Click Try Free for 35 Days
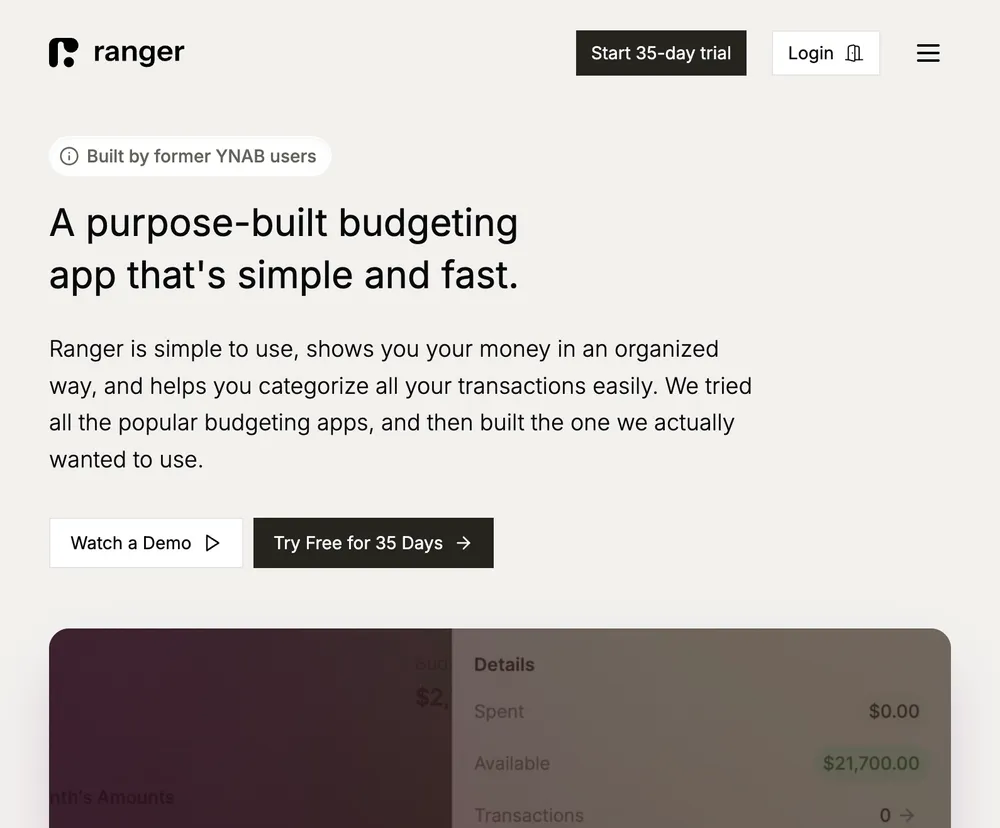 pyautogui.click(x=373, y=543)
